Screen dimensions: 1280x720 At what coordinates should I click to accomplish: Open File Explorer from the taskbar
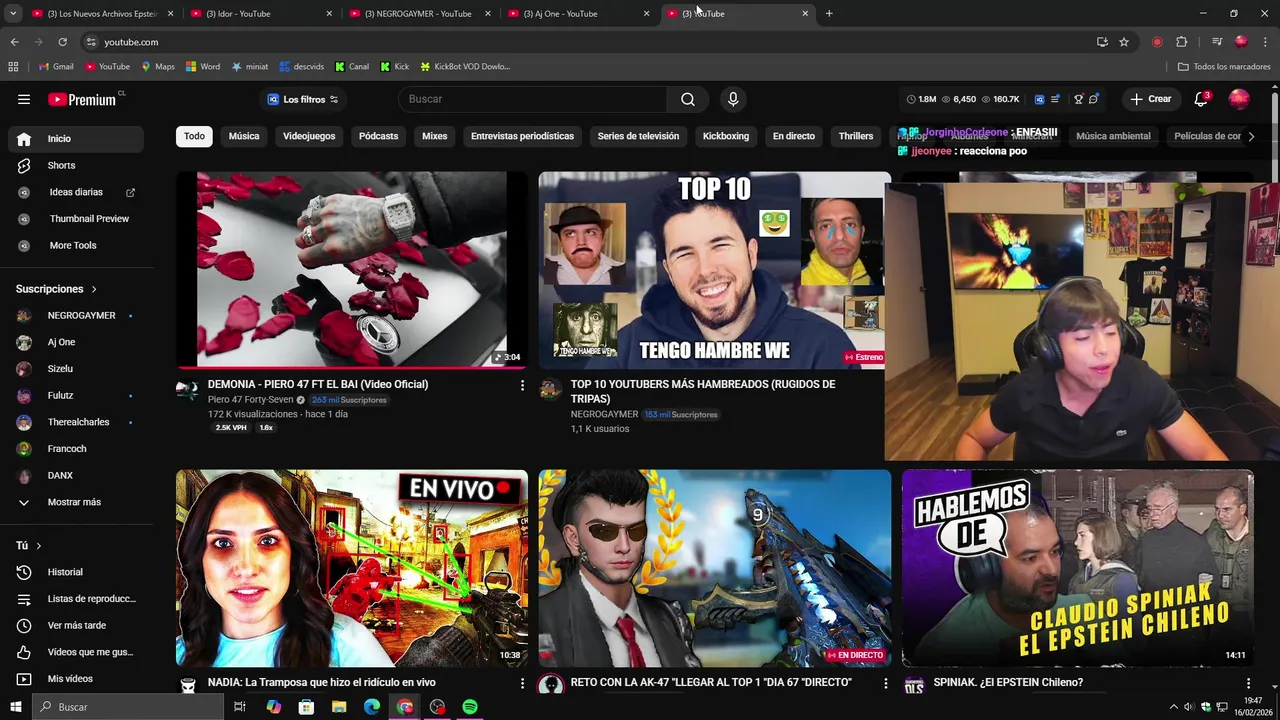pyautogui.click(x=339, y=707)
